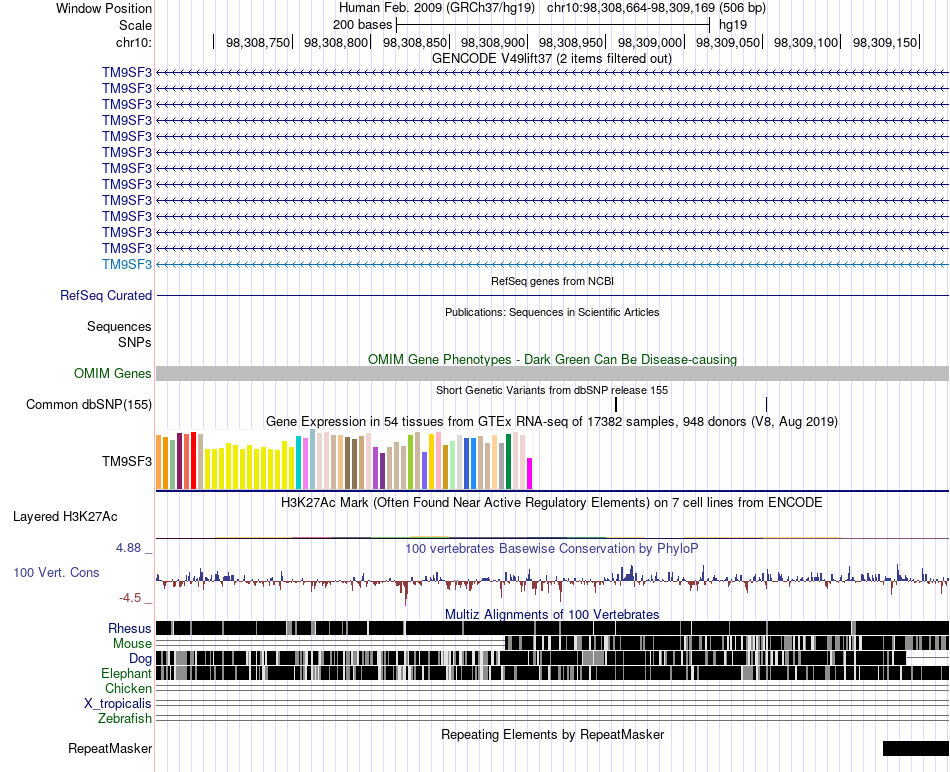Click the Mouse alignment row label

pos(132,644)
